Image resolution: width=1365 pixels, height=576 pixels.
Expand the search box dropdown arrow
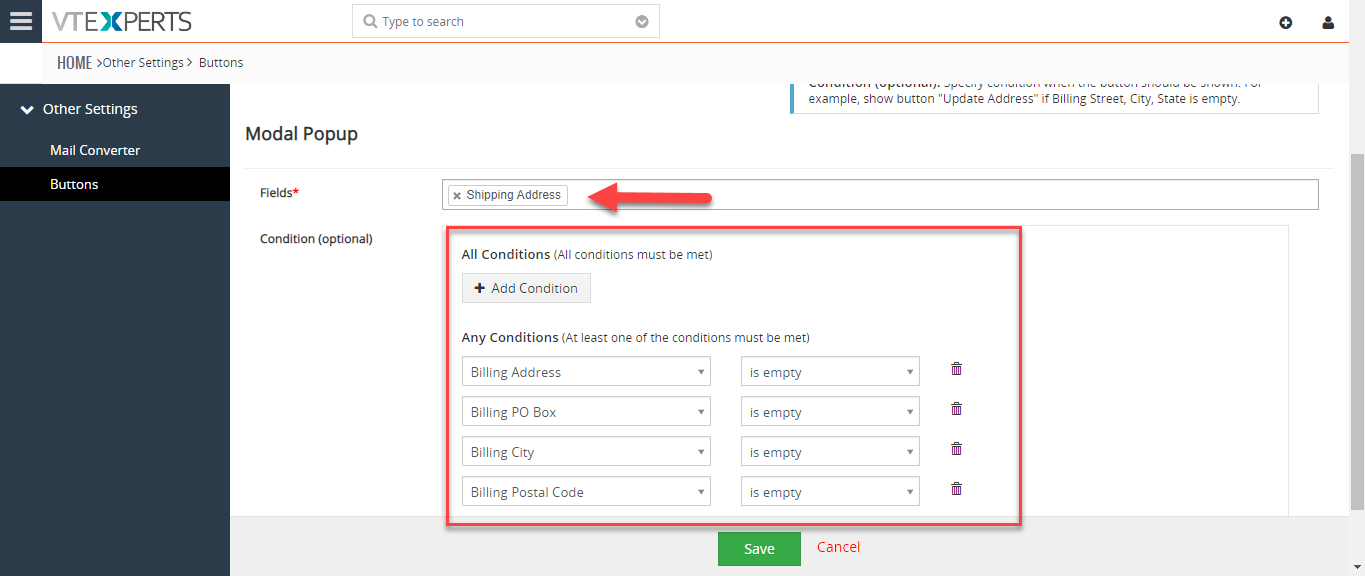tap(642, 21)
